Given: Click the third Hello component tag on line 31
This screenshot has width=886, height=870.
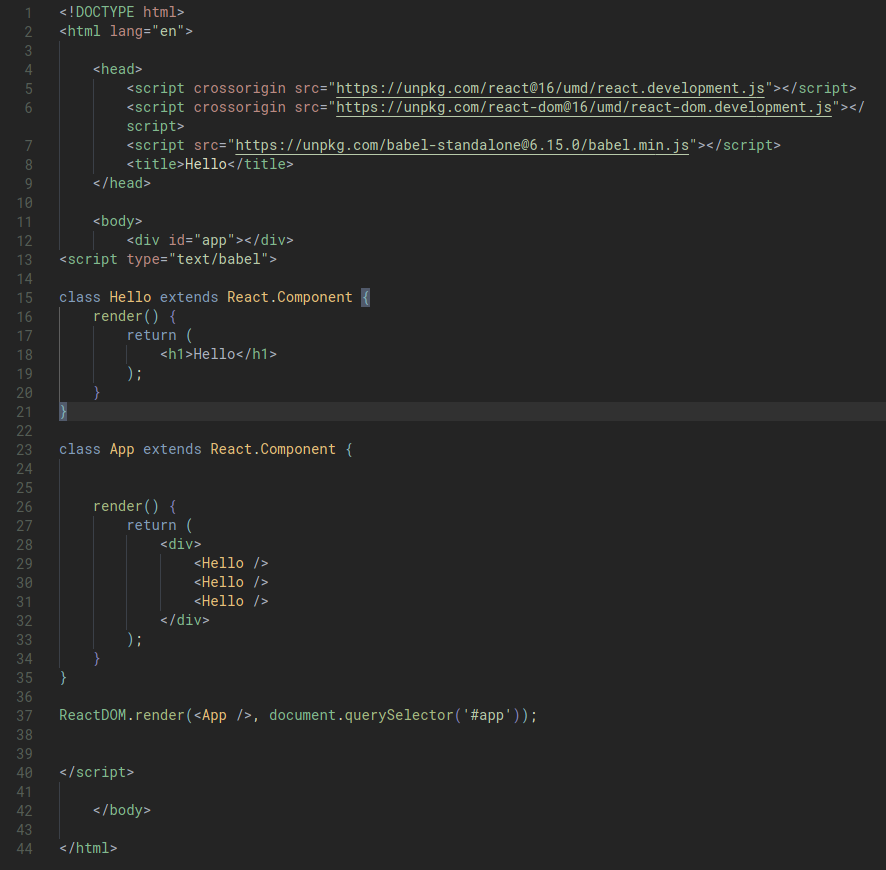Looking at the screenshot, I should pos(231,601).
